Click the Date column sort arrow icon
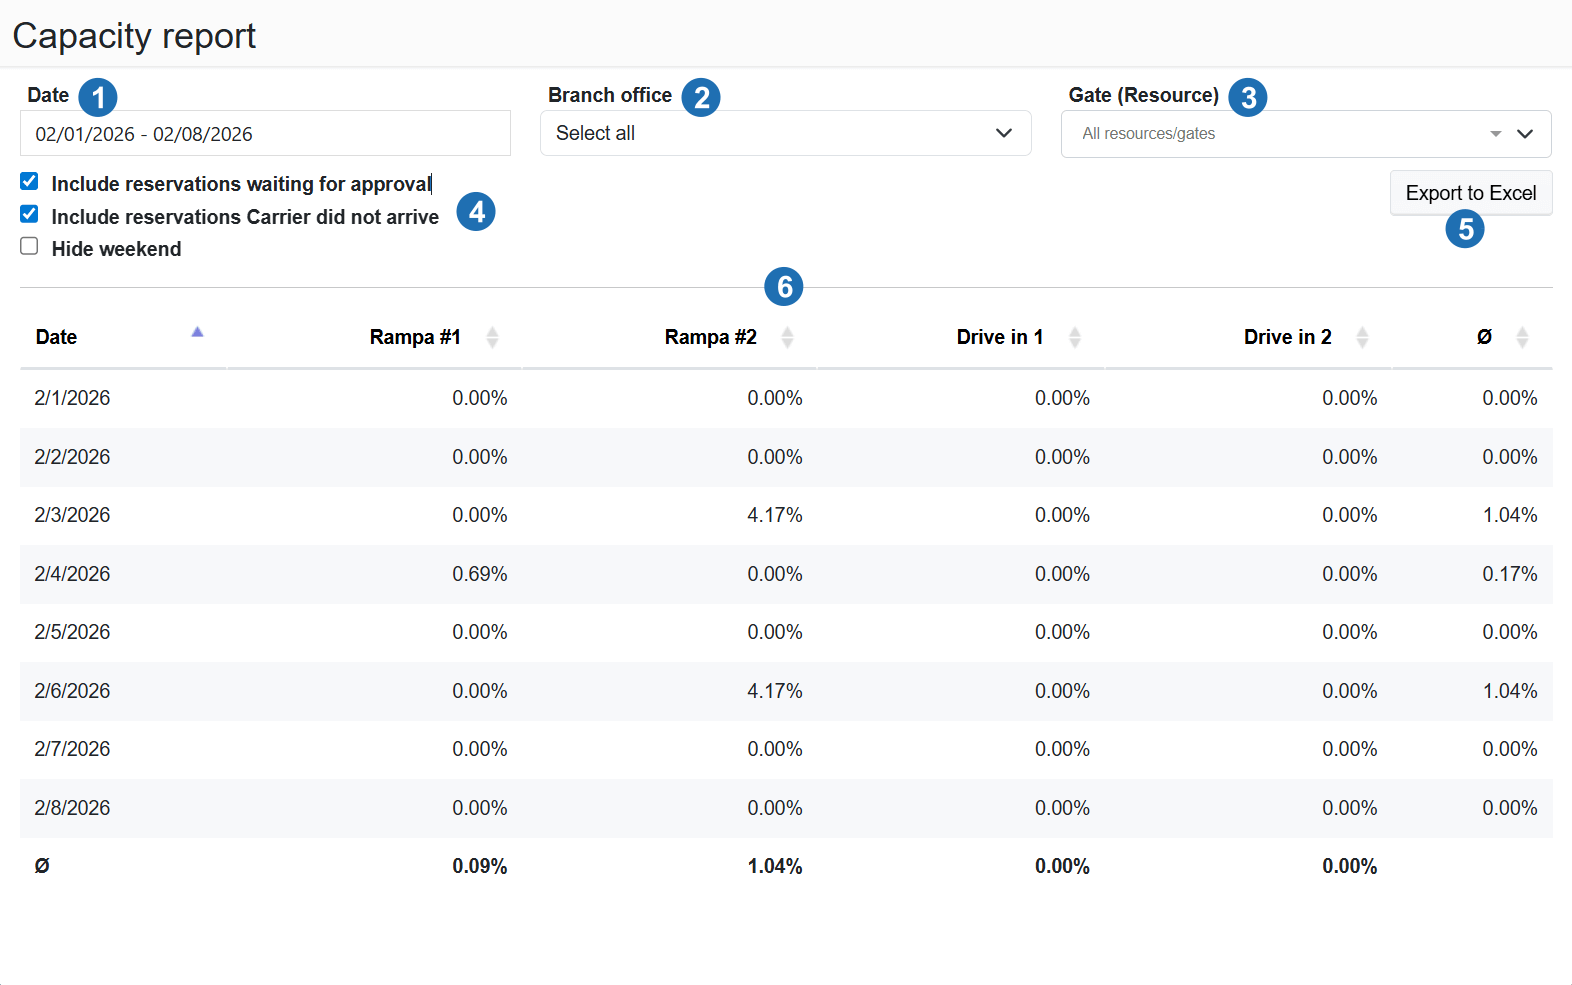The image size is (1572, 985). [x=197, y=332]
